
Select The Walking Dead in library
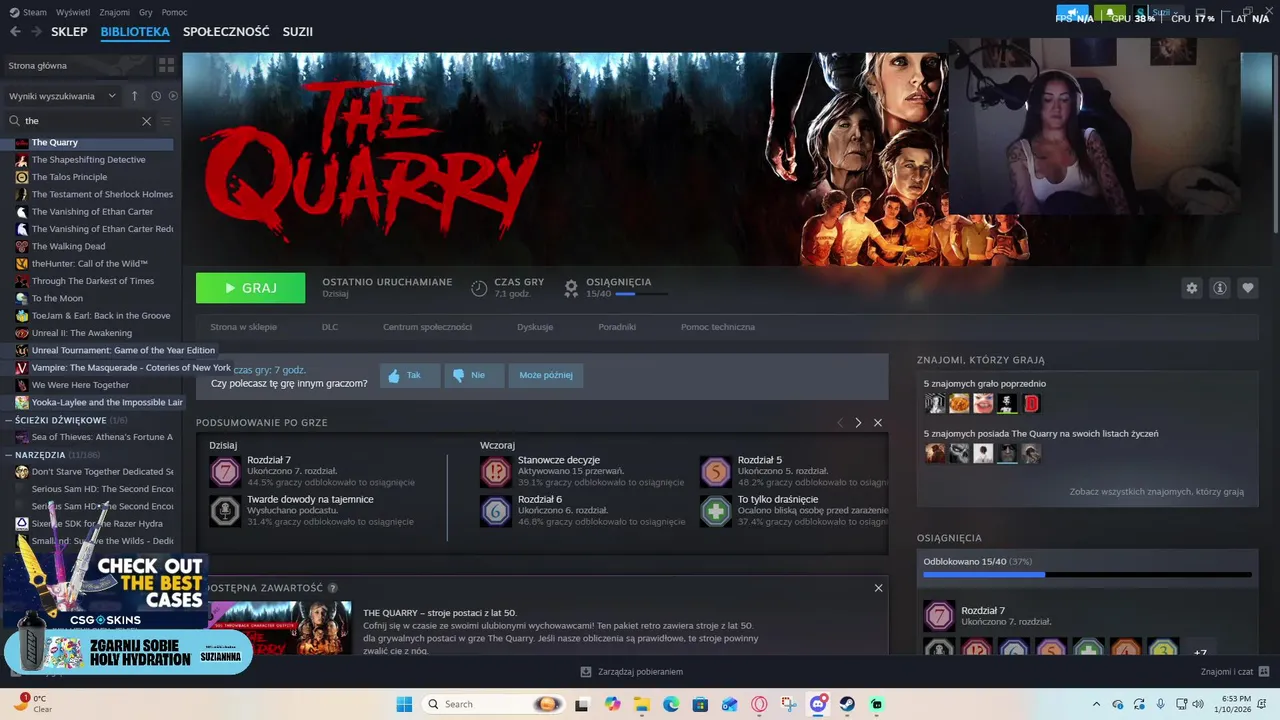coord(68,246)
